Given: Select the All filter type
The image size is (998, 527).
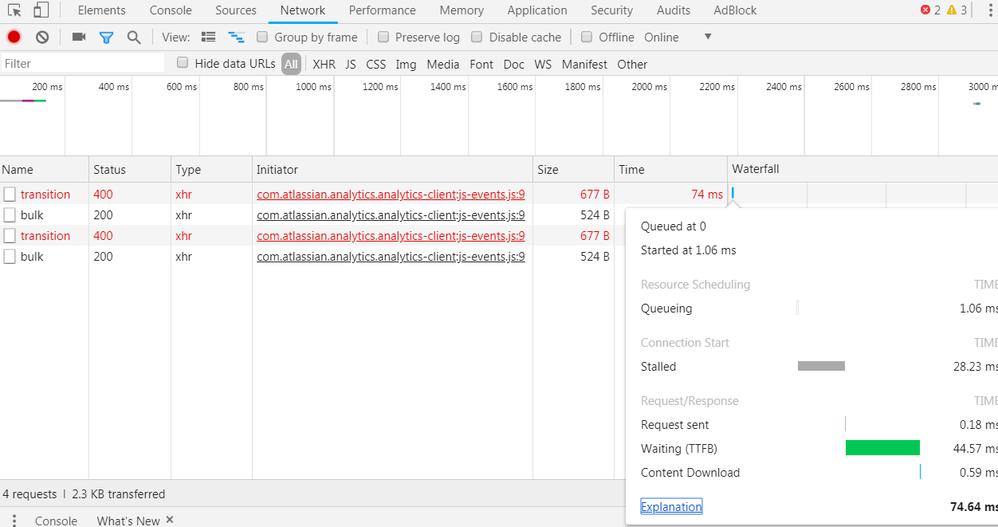Looking at the screenshot, I should pos(291,64).
